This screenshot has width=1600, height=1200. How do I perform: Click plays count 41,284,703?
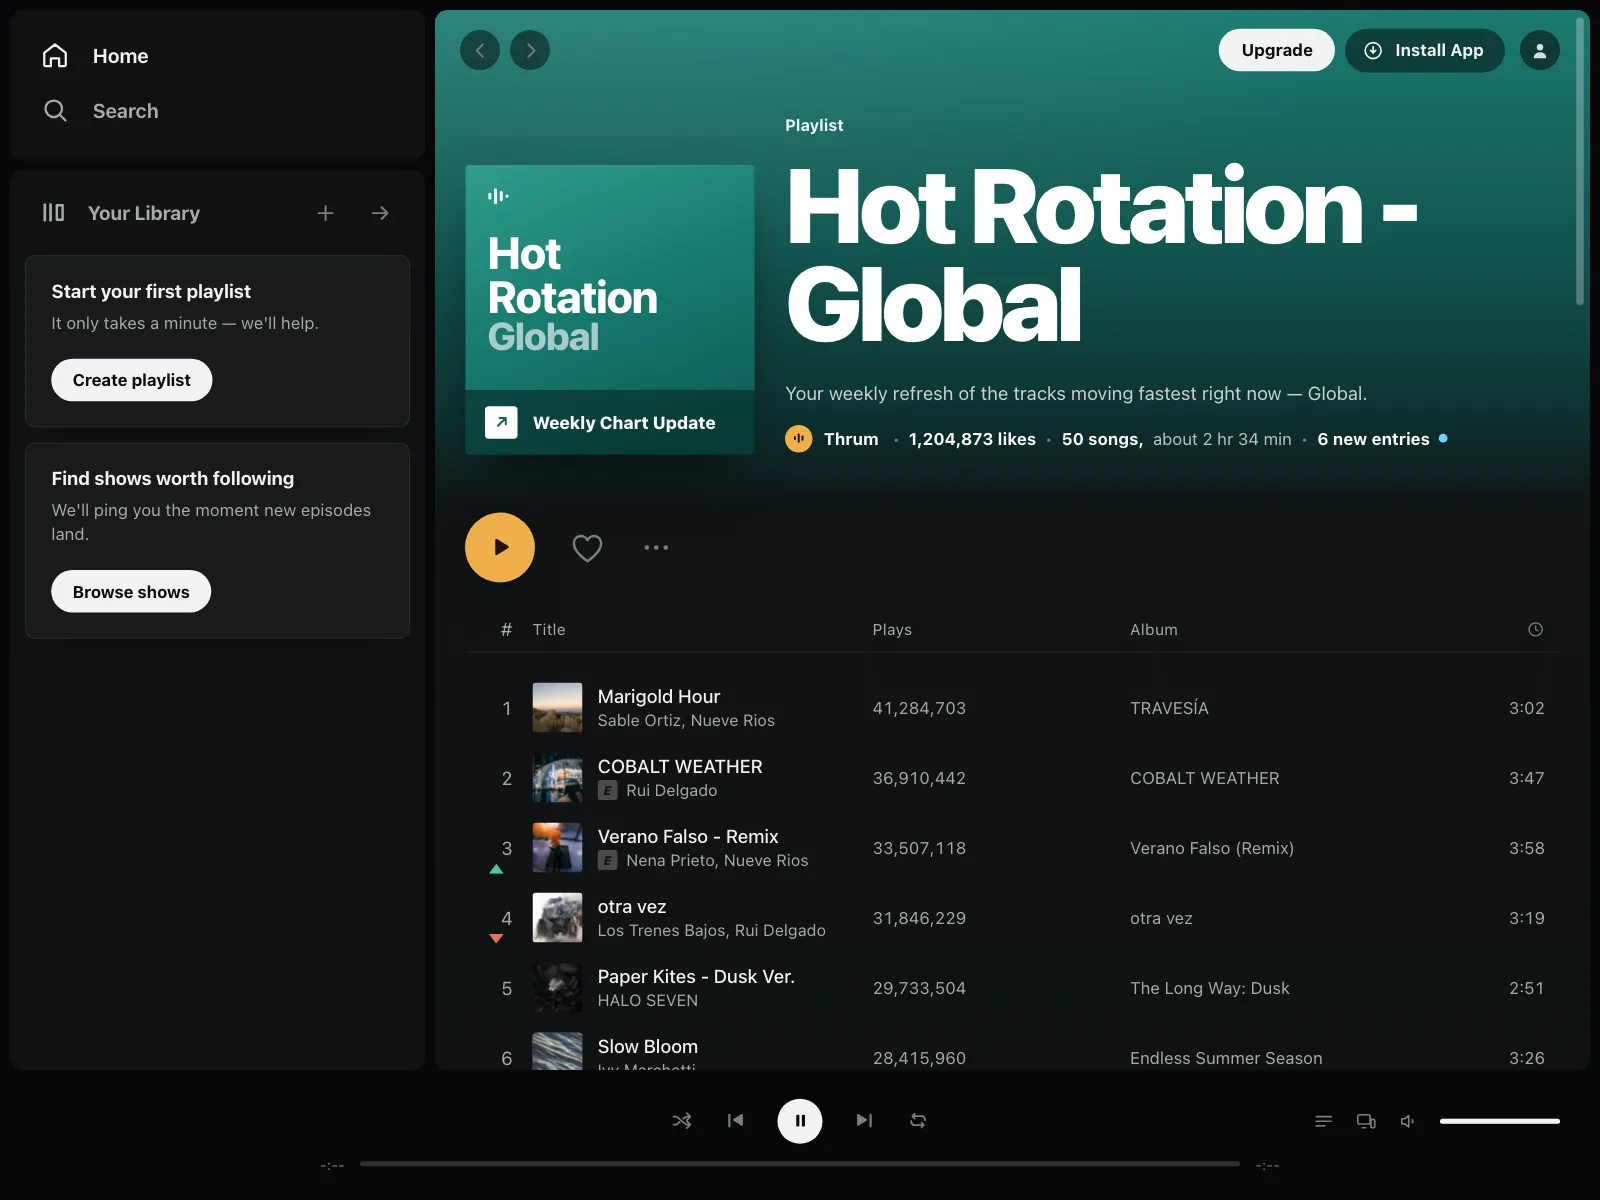(919, 708)
